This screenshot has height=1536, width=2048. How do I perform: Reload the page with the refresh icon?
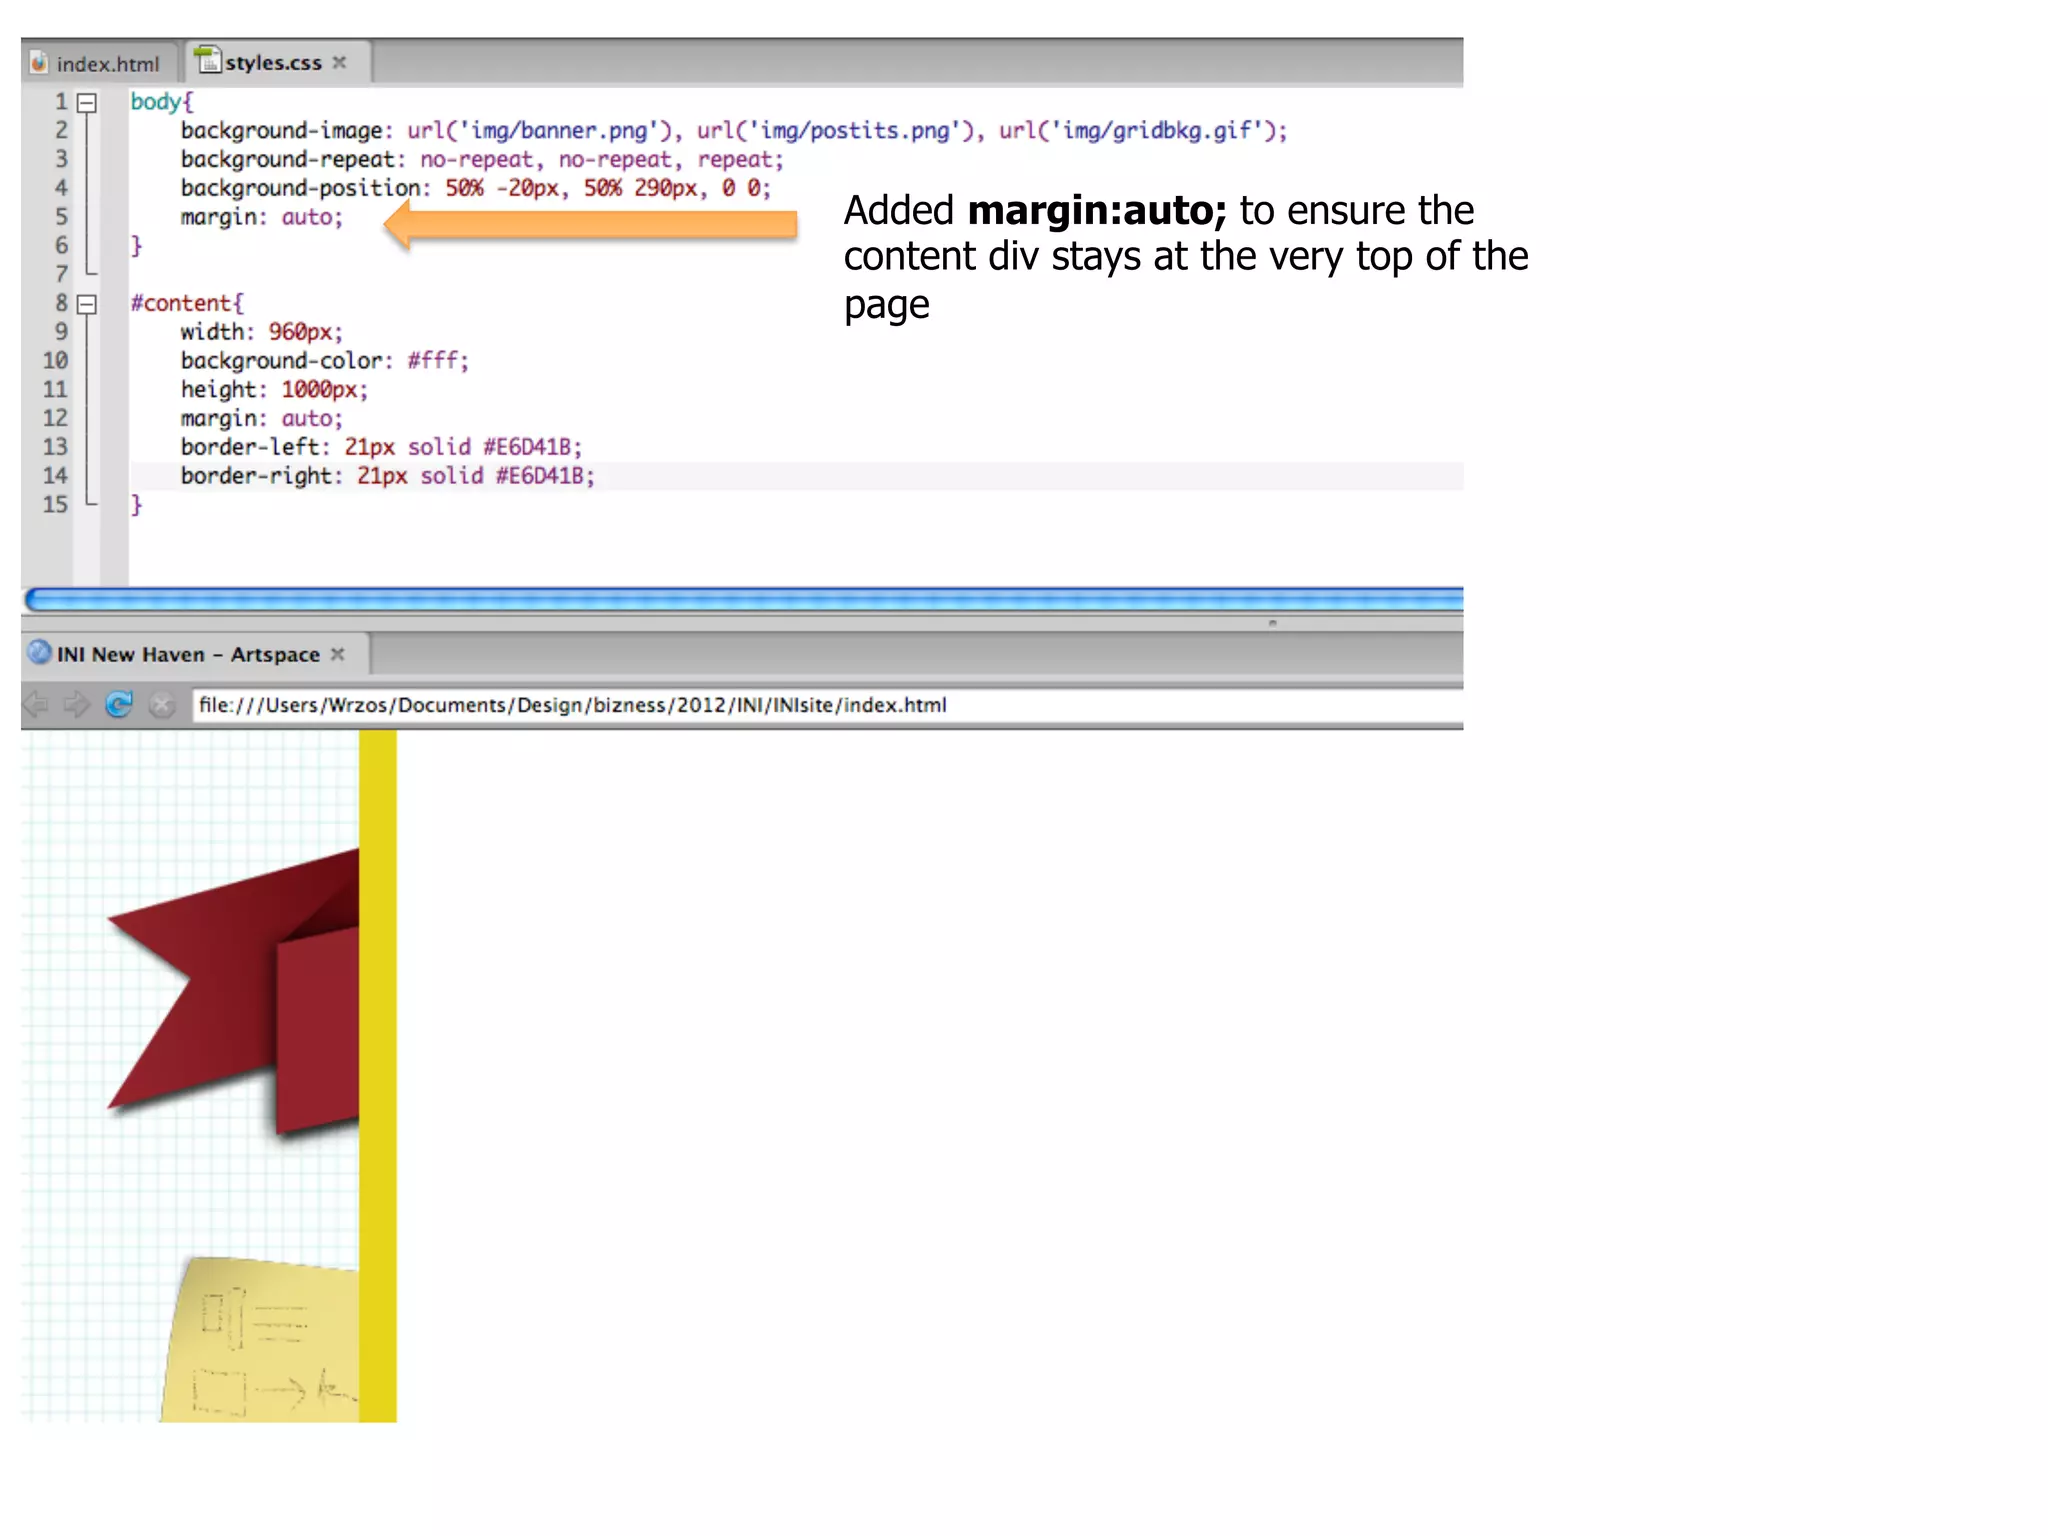pos(119,705)
